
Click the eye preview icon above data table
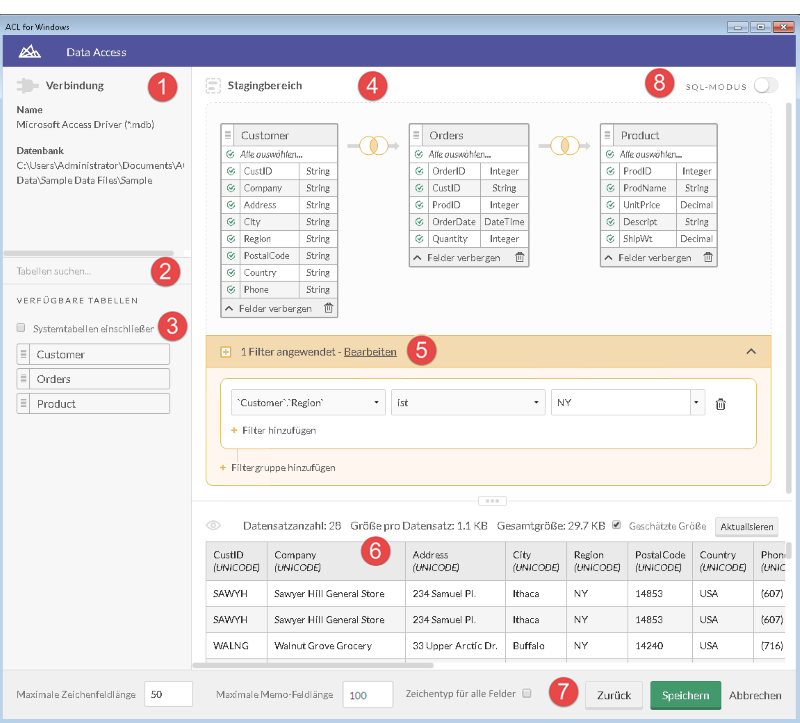point(212,525)
